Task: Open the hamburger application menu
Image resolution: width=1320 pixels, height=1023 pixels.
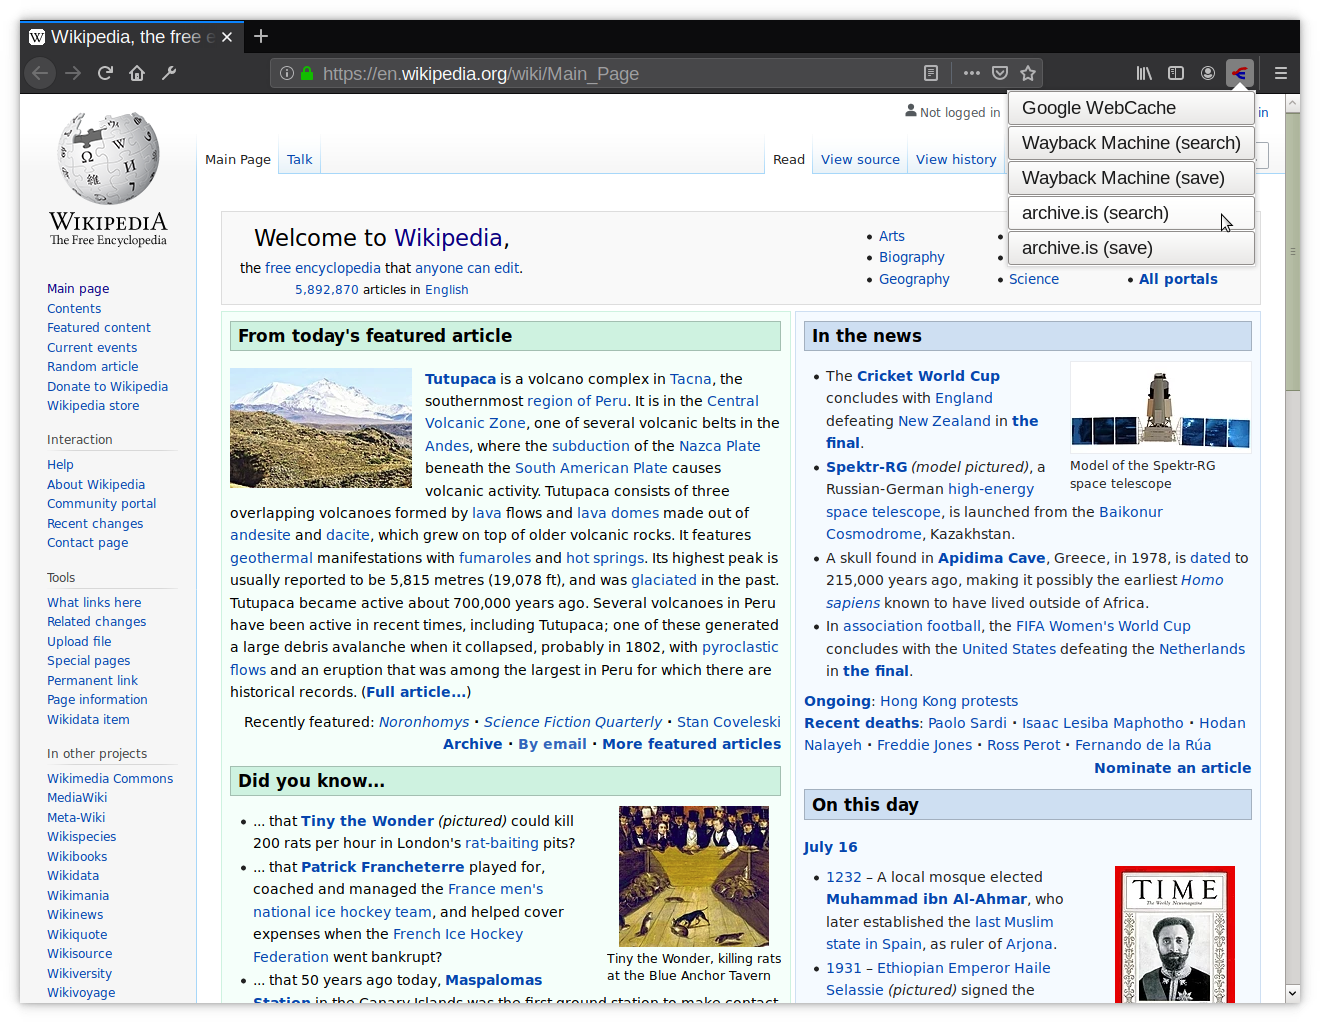Action: point(1280,73)
